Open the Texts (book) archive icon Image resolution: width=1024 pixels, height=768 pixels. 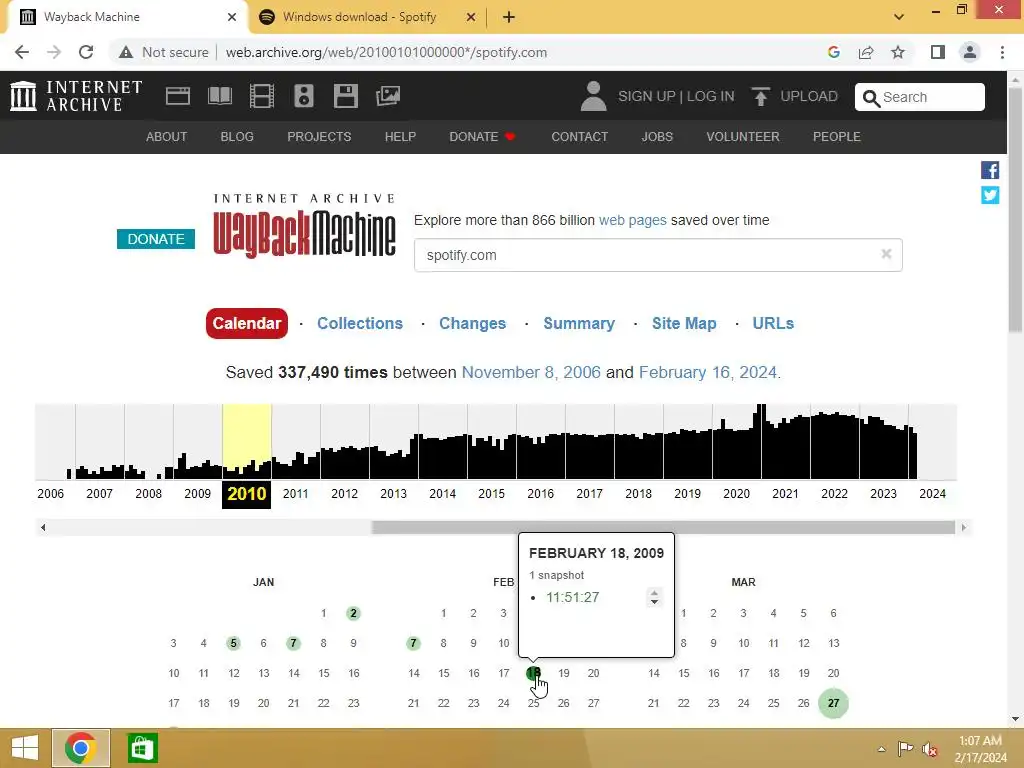220,96
